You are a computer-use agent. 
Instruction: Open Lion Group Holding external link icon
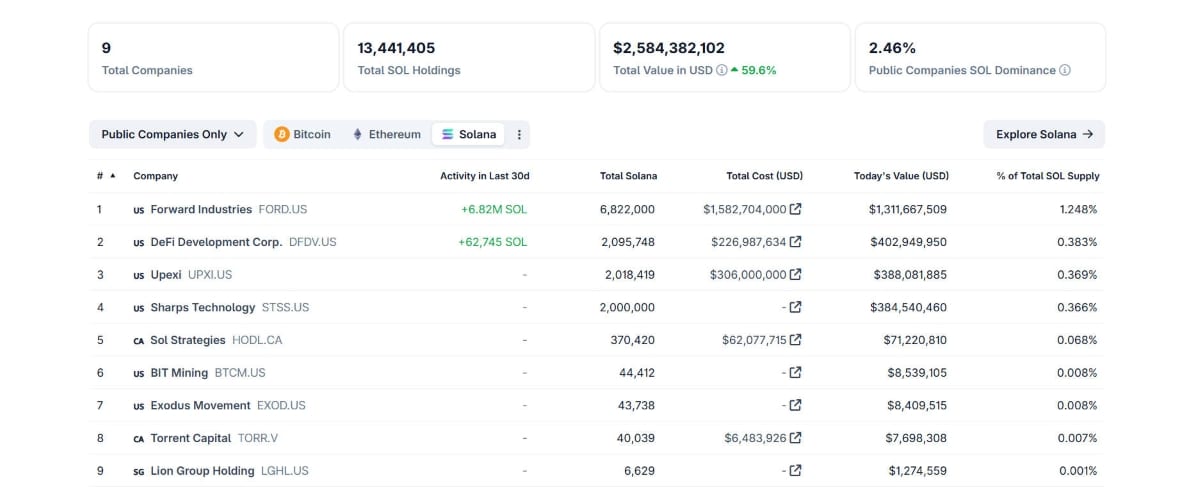pyautogui.click(x=795, y=471)
